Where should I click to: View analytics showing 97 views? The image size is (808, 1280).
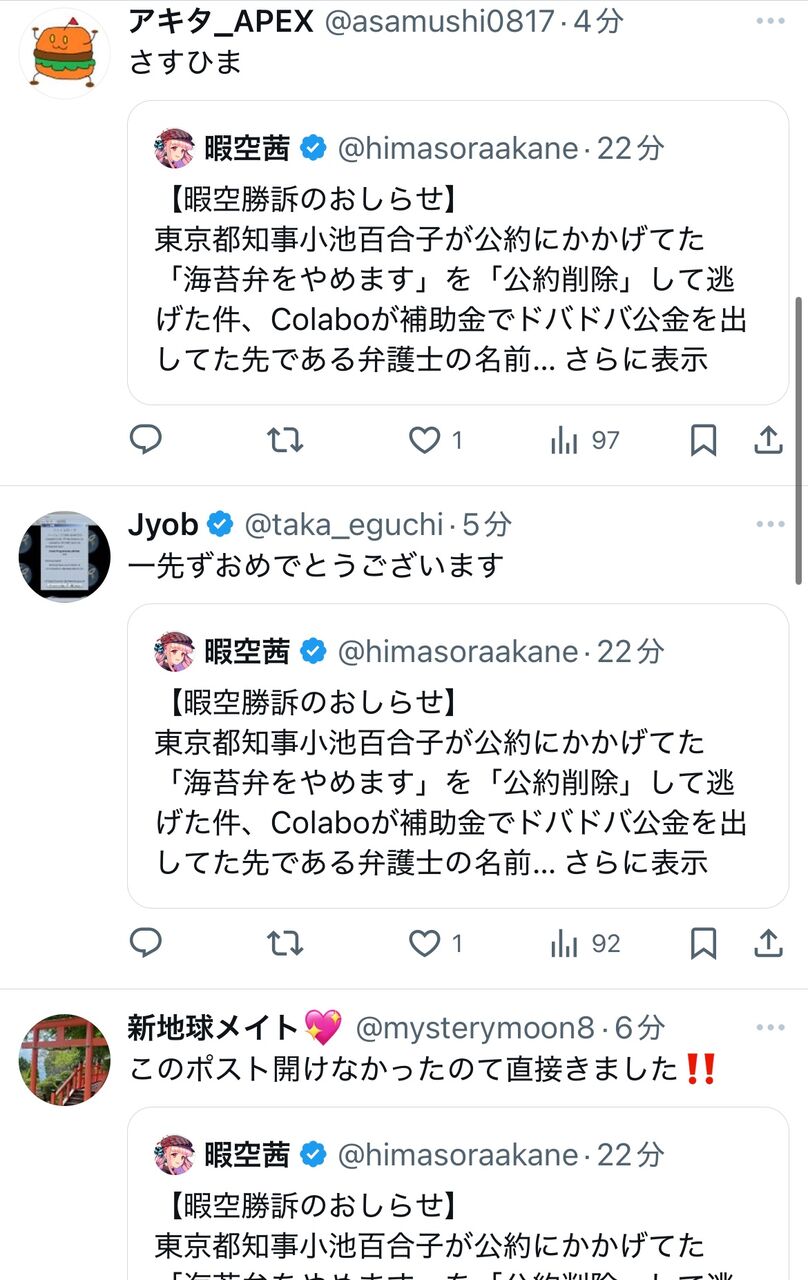coord(586,440)
